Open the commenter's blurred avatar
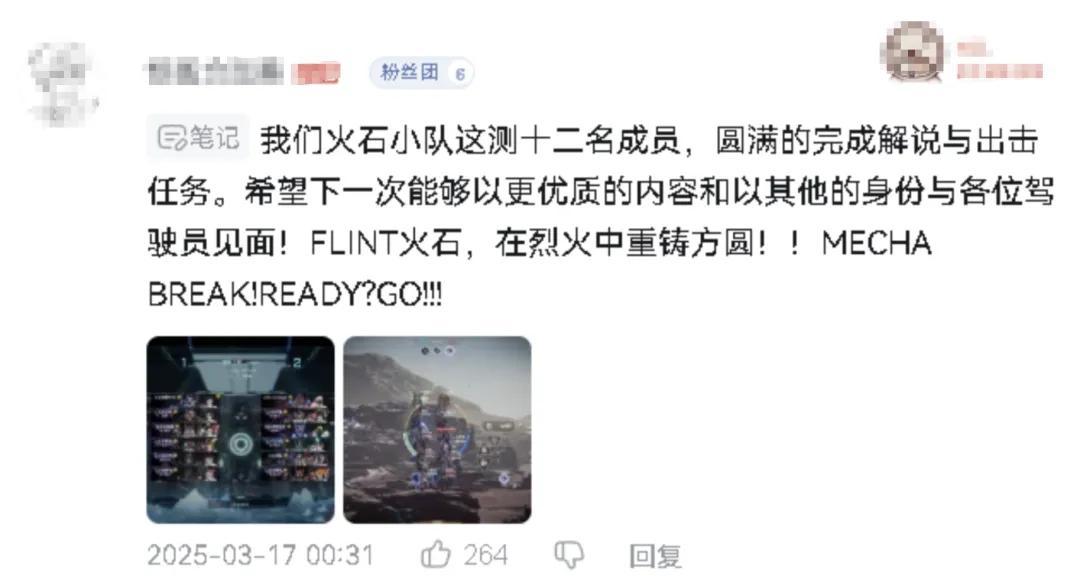Screen dimensions: 1080x583 click(62, 83)
